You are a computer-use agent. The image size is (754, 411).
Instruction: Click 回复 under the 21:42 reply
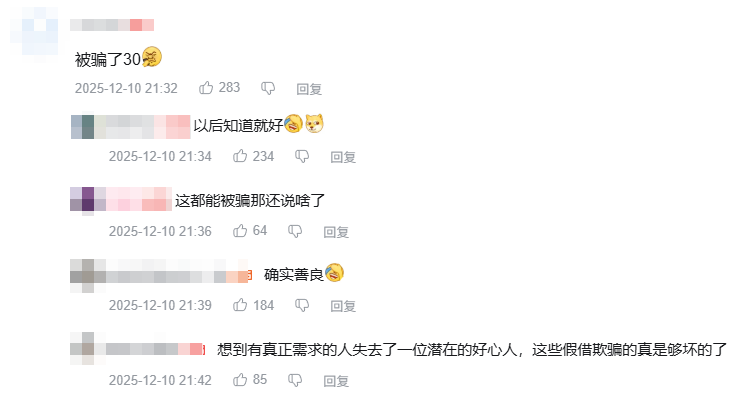[x=336, y=380]
